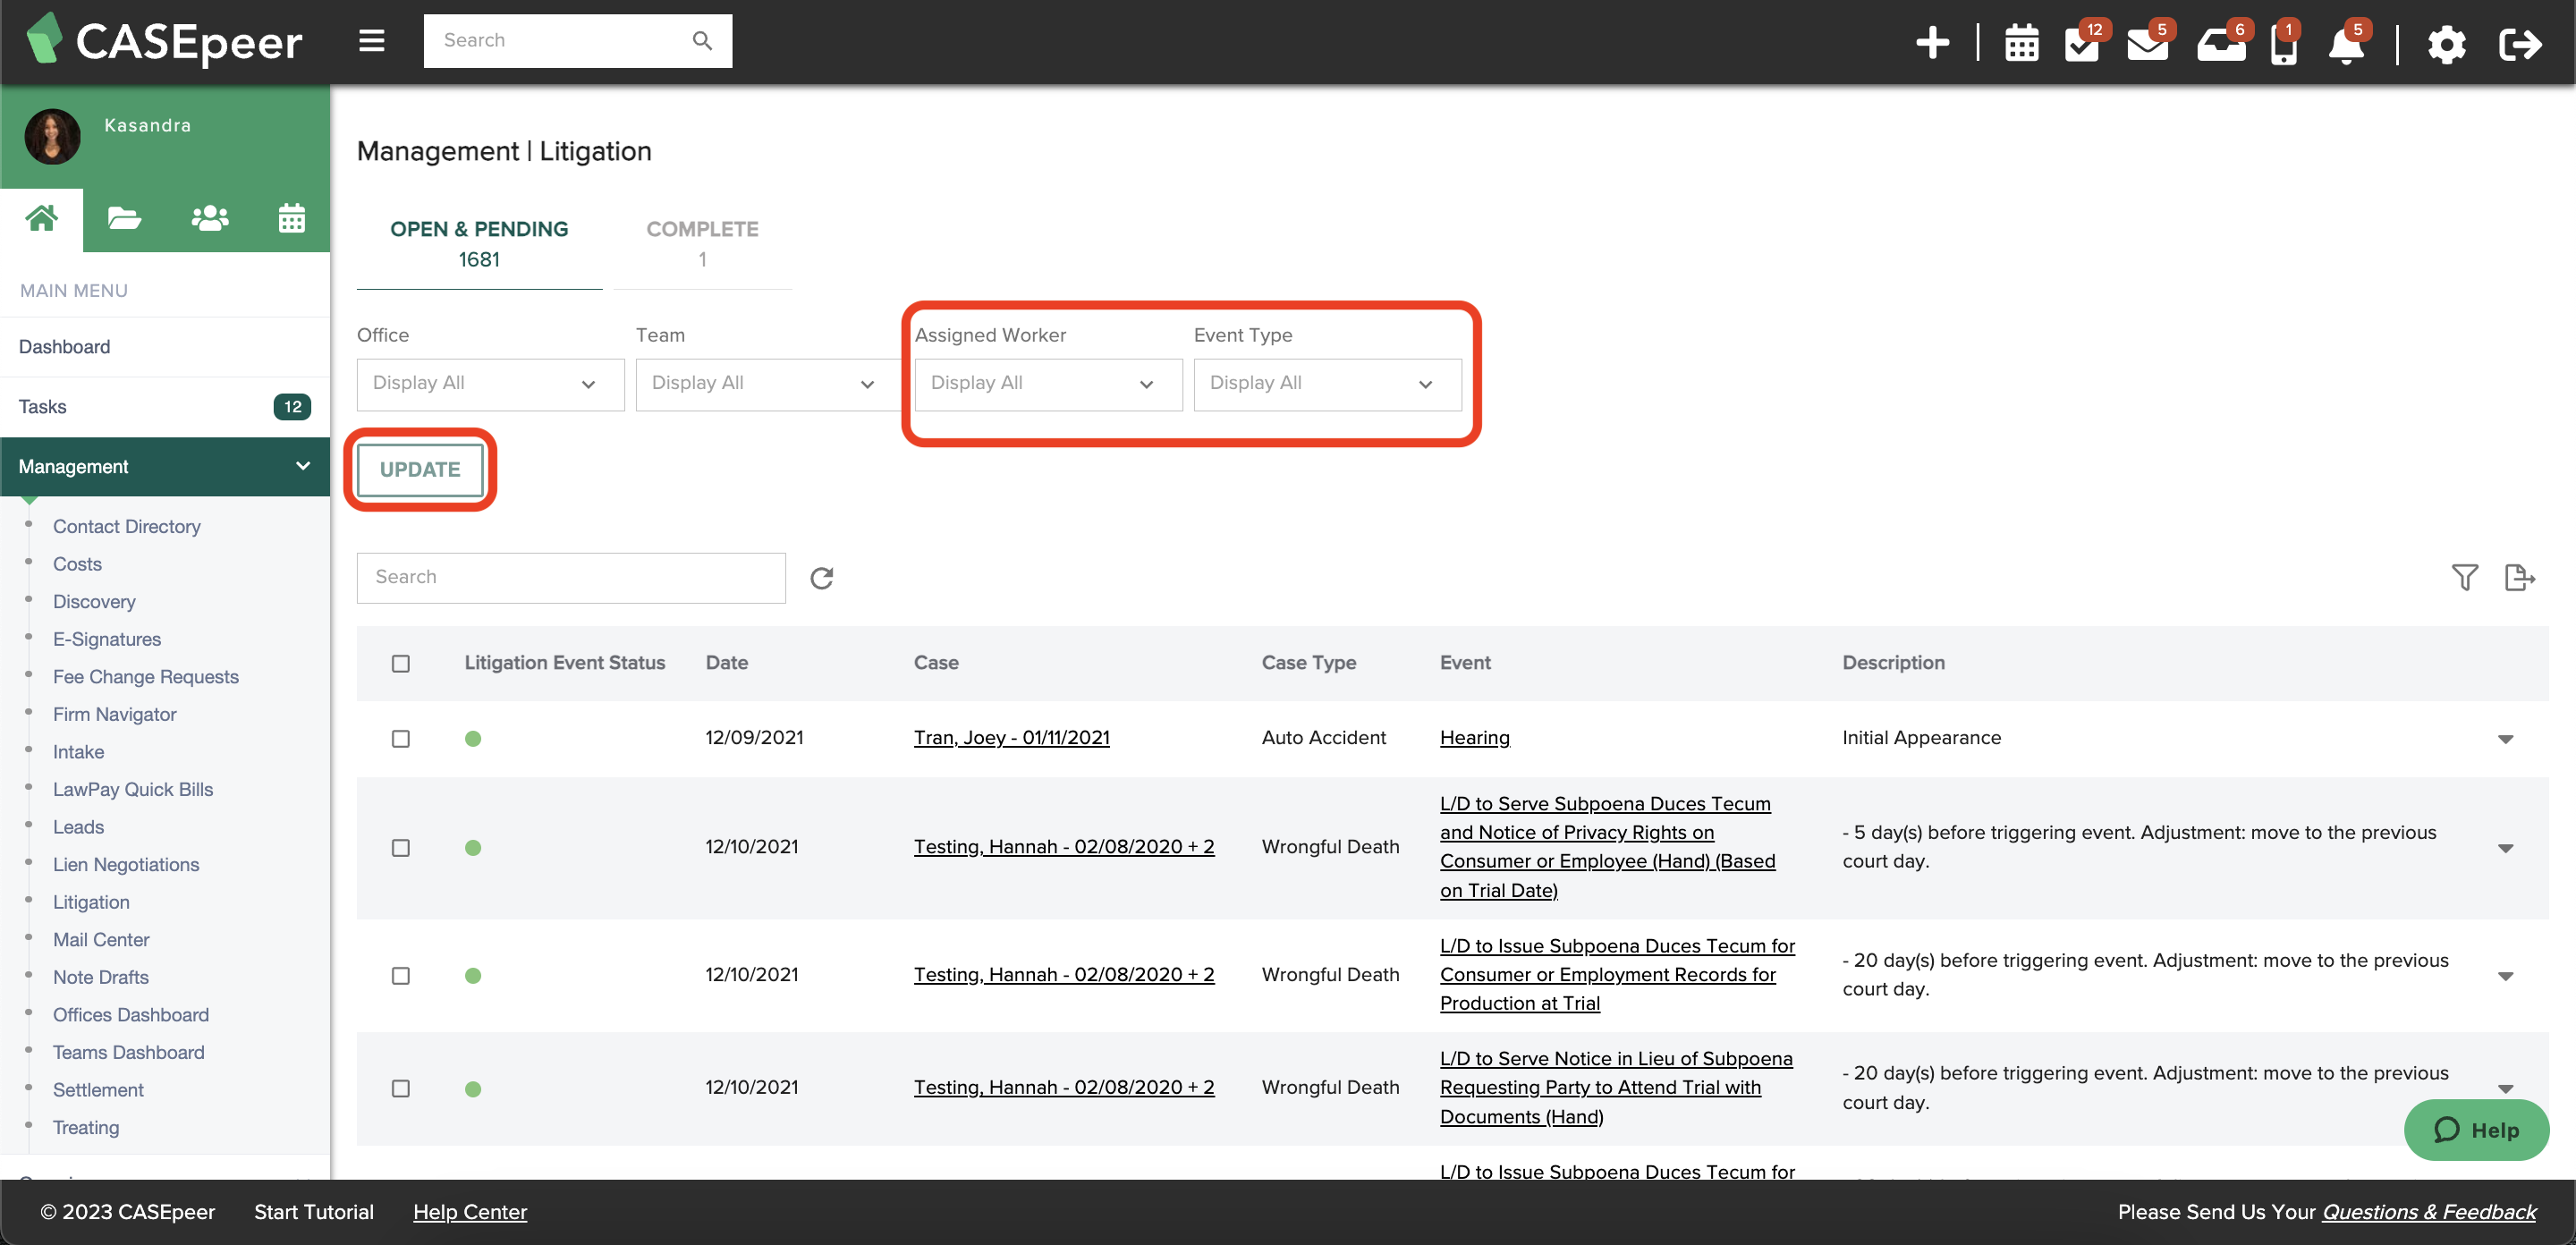Open the Help chat bubble
Image resolution: width=2576 pixels, height=1245 pixels.
(x=2476, y=1129)
